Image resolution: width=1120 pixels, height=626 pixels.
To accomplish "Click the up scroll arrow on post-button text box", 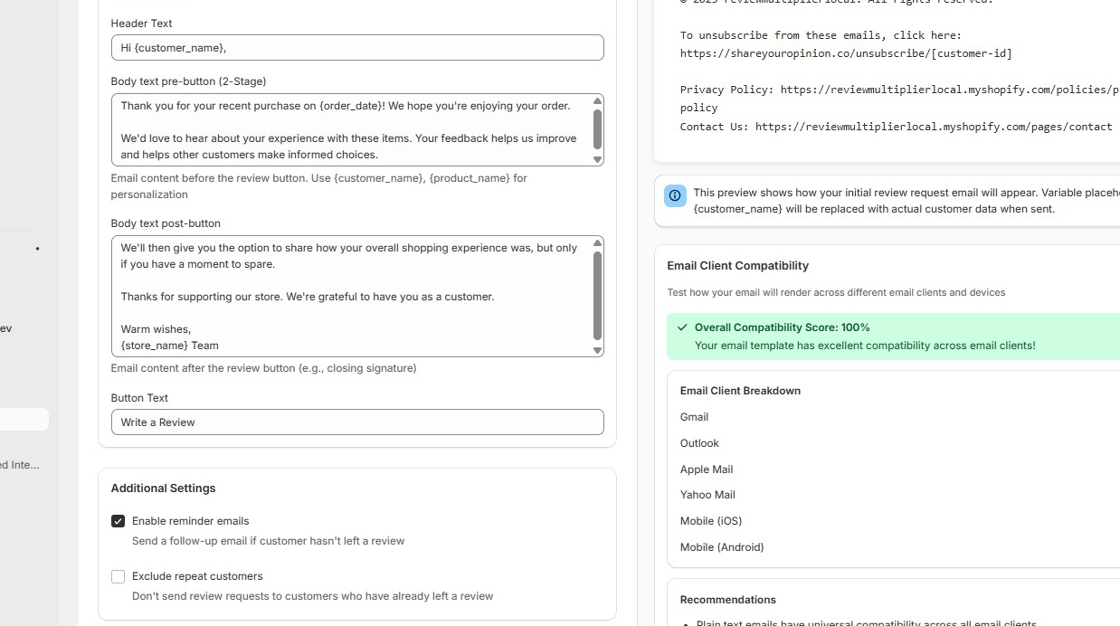I will click(x=596, y=240).
